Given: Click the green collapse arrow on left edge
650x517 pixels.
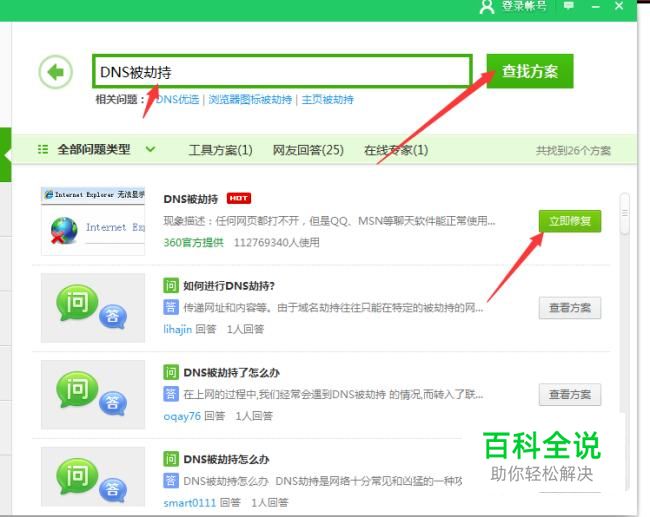Looking at the screenshot, I should click(x=5, y=155).
